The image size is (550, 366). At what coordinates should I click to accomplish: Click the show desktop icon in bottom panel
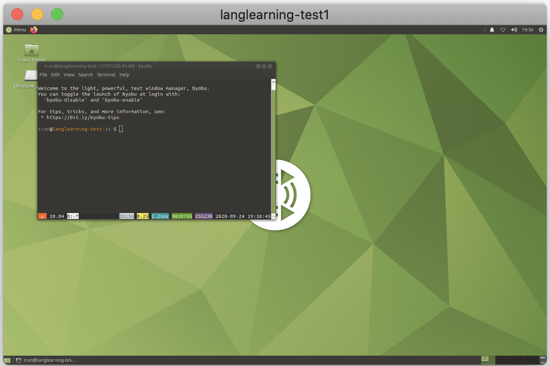[x=7, y=360]
